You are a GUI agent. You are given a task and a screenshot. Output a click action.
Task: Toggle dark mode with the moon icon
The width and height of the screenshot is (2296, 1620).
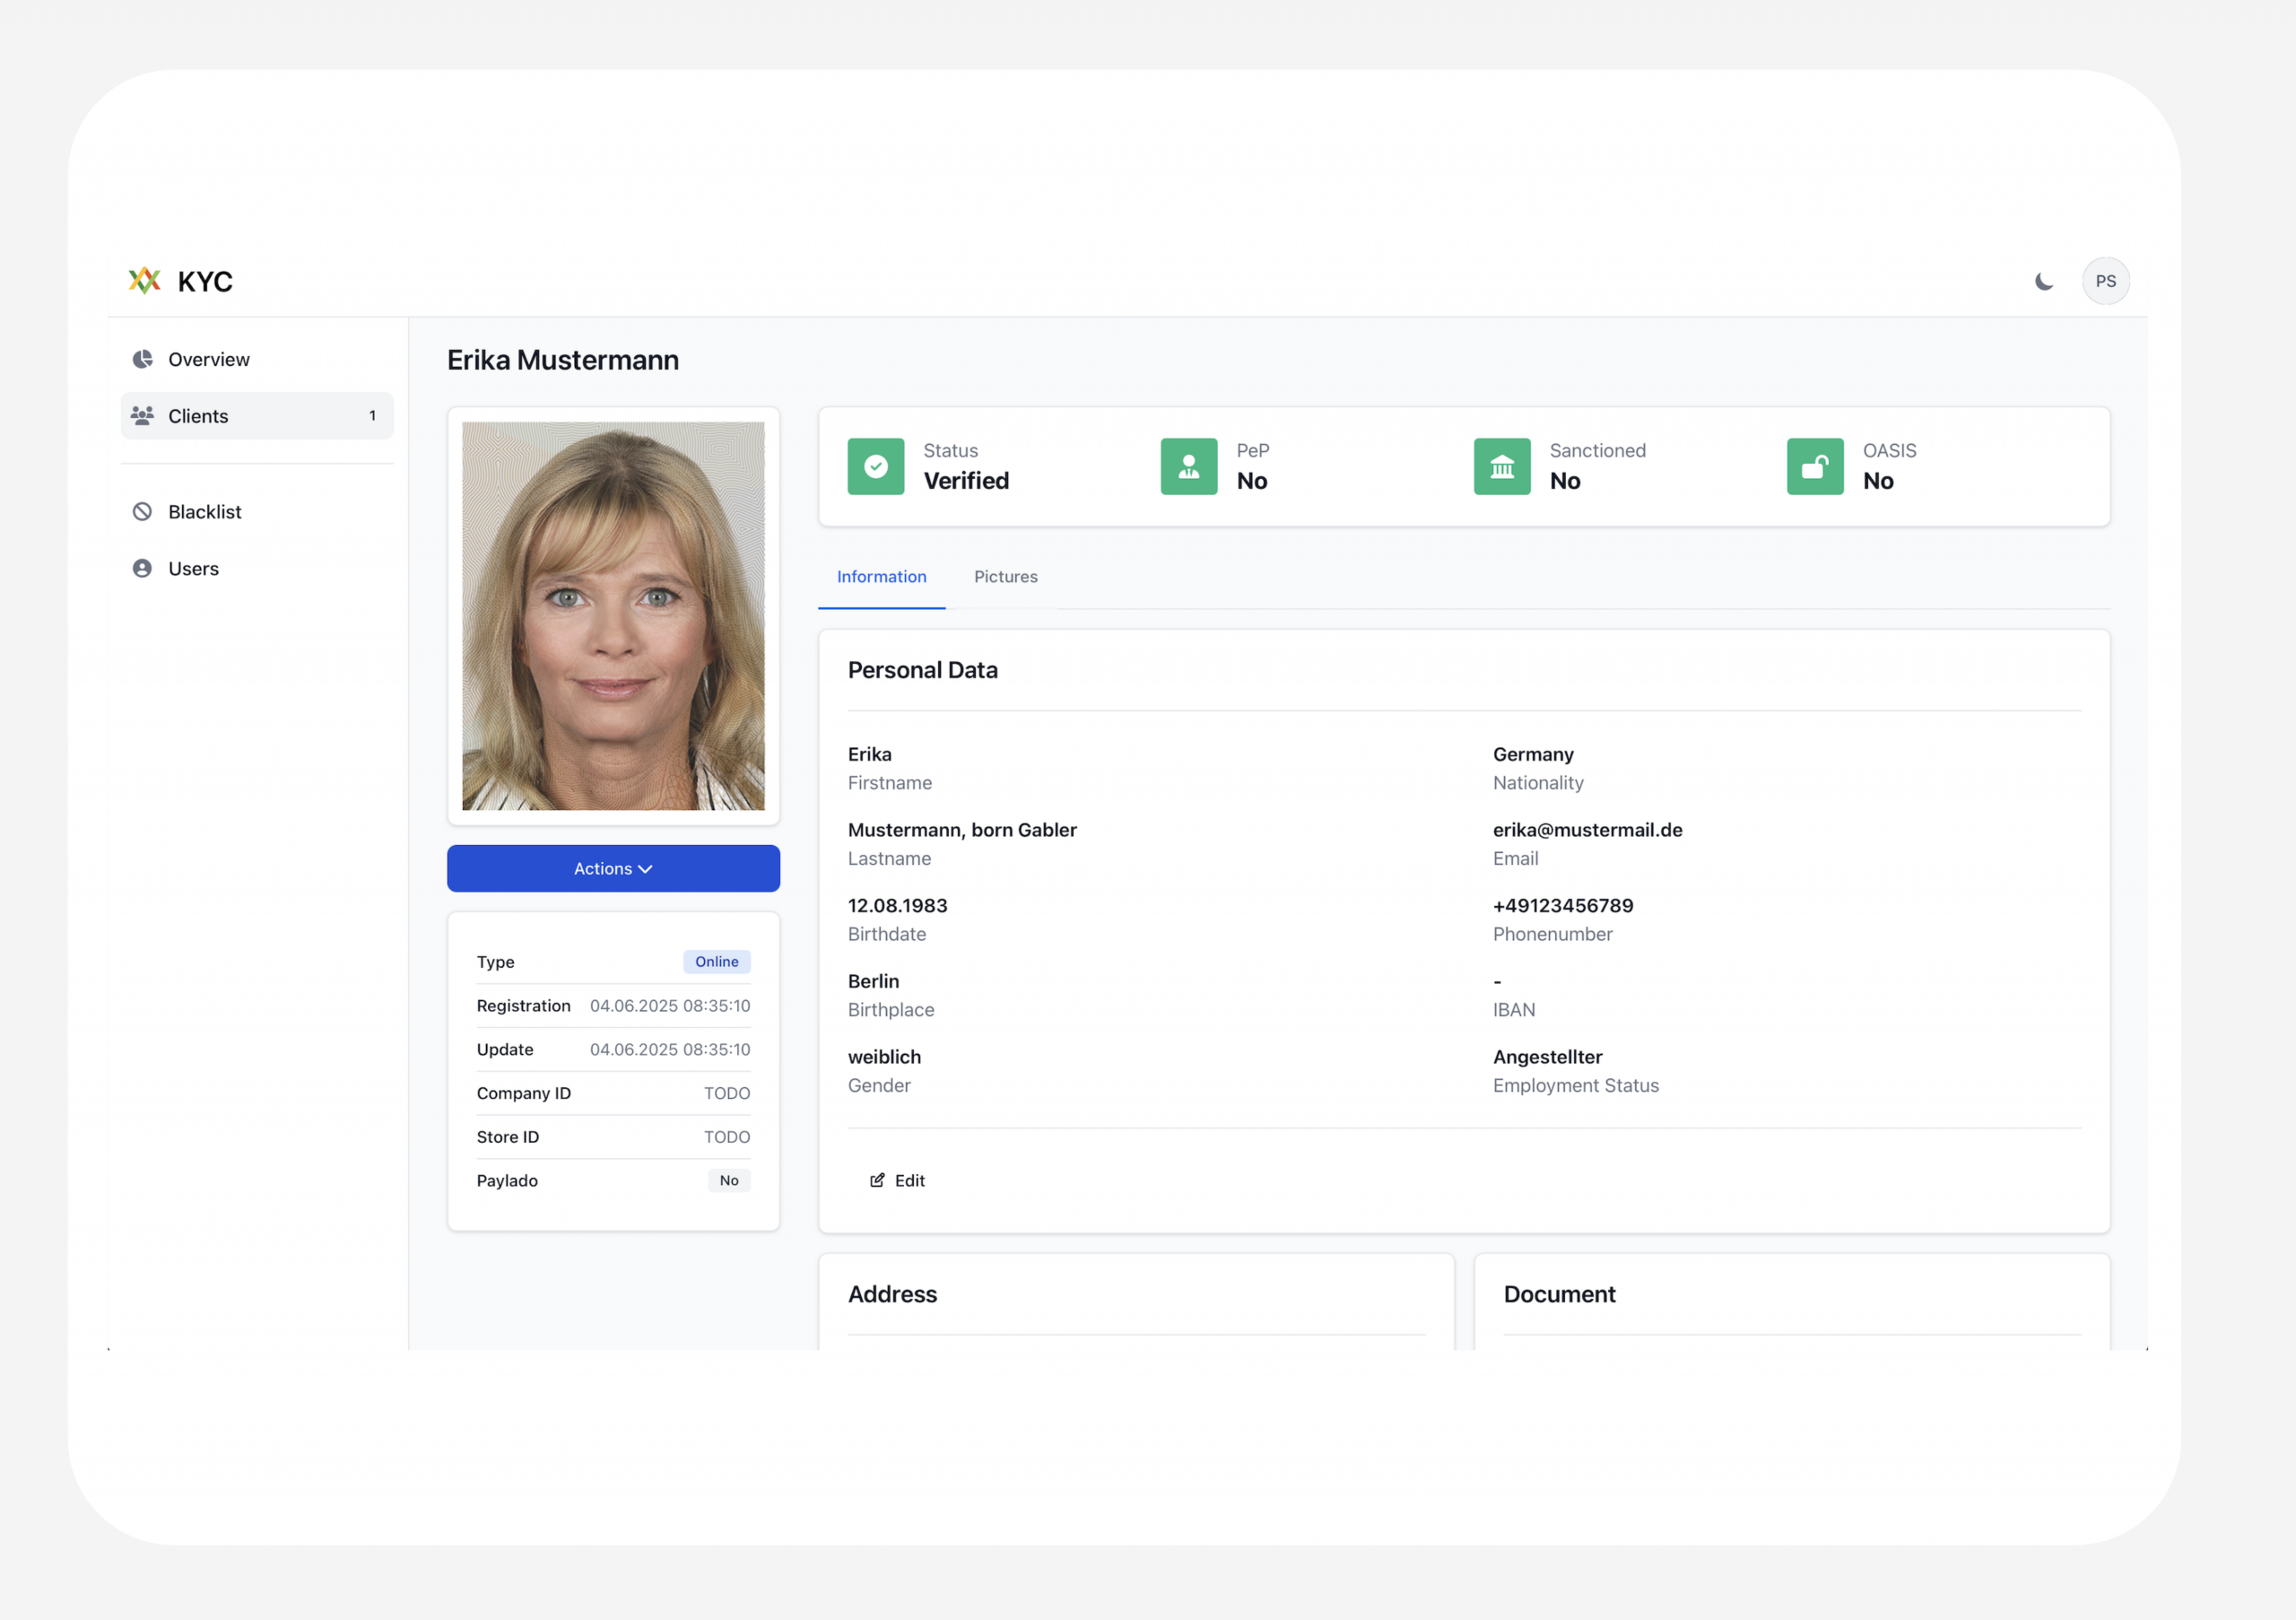(x=2043, y=282)
